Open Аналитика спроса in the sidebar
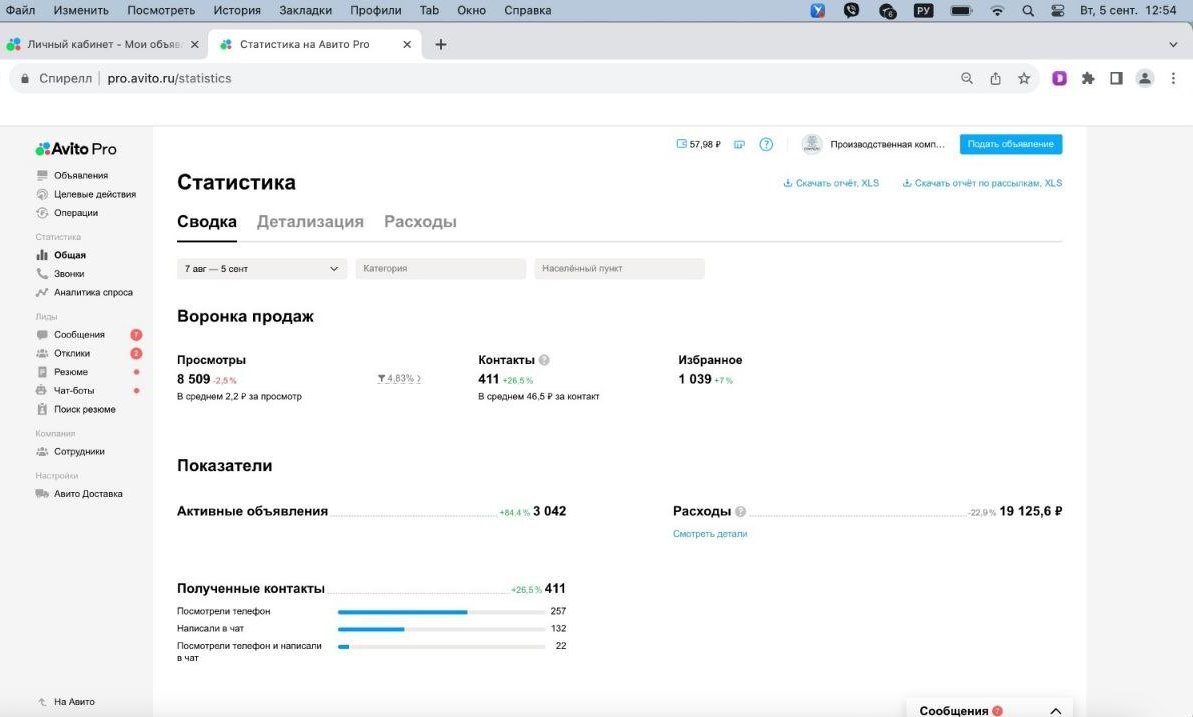Viewport: 1193px width, 717px height. pyautogui.click(x=93, y=293)
